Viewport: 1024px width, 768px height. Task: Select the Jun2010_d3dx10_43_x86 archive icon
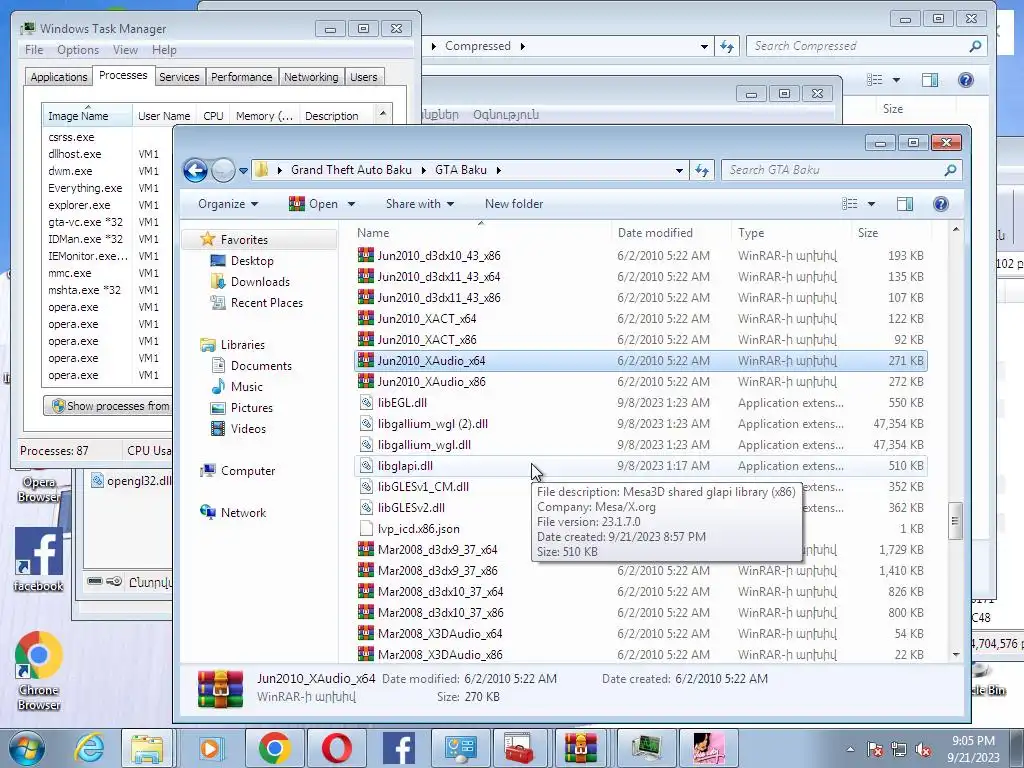click(x=366, y=255)
